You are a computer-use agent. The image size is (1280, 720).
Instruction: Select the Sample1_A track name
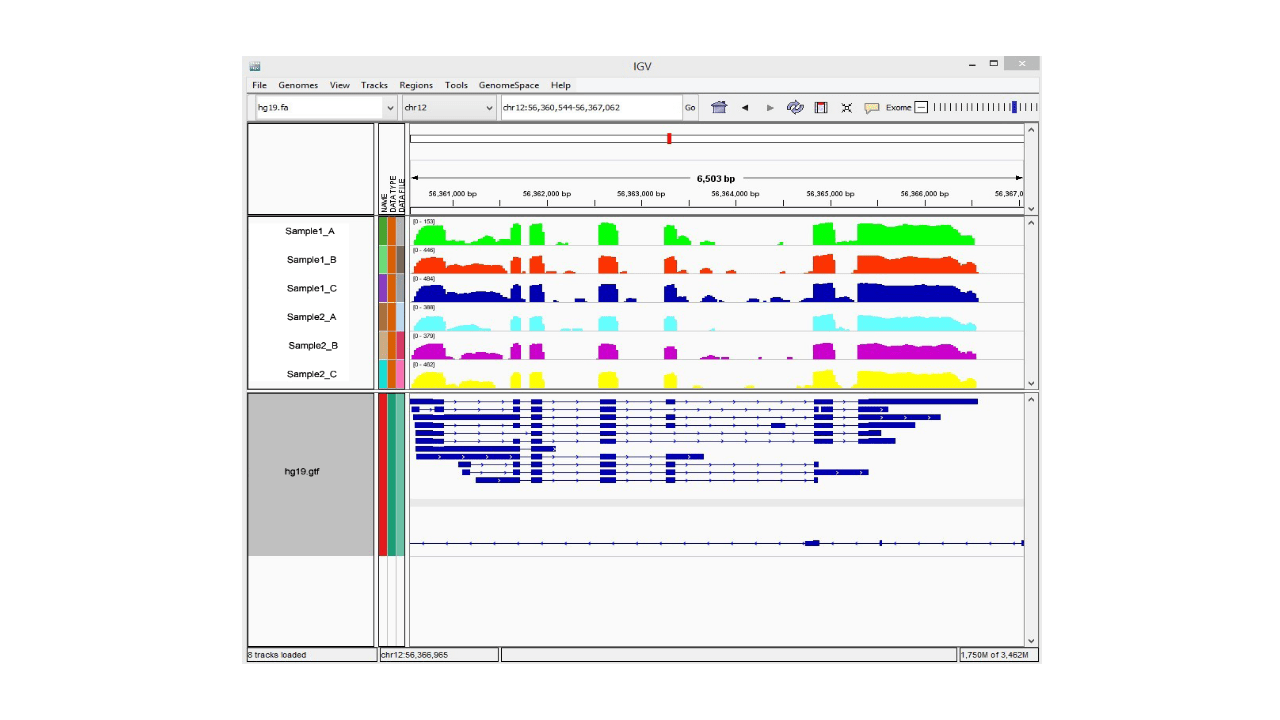click(x=310, y=231)
